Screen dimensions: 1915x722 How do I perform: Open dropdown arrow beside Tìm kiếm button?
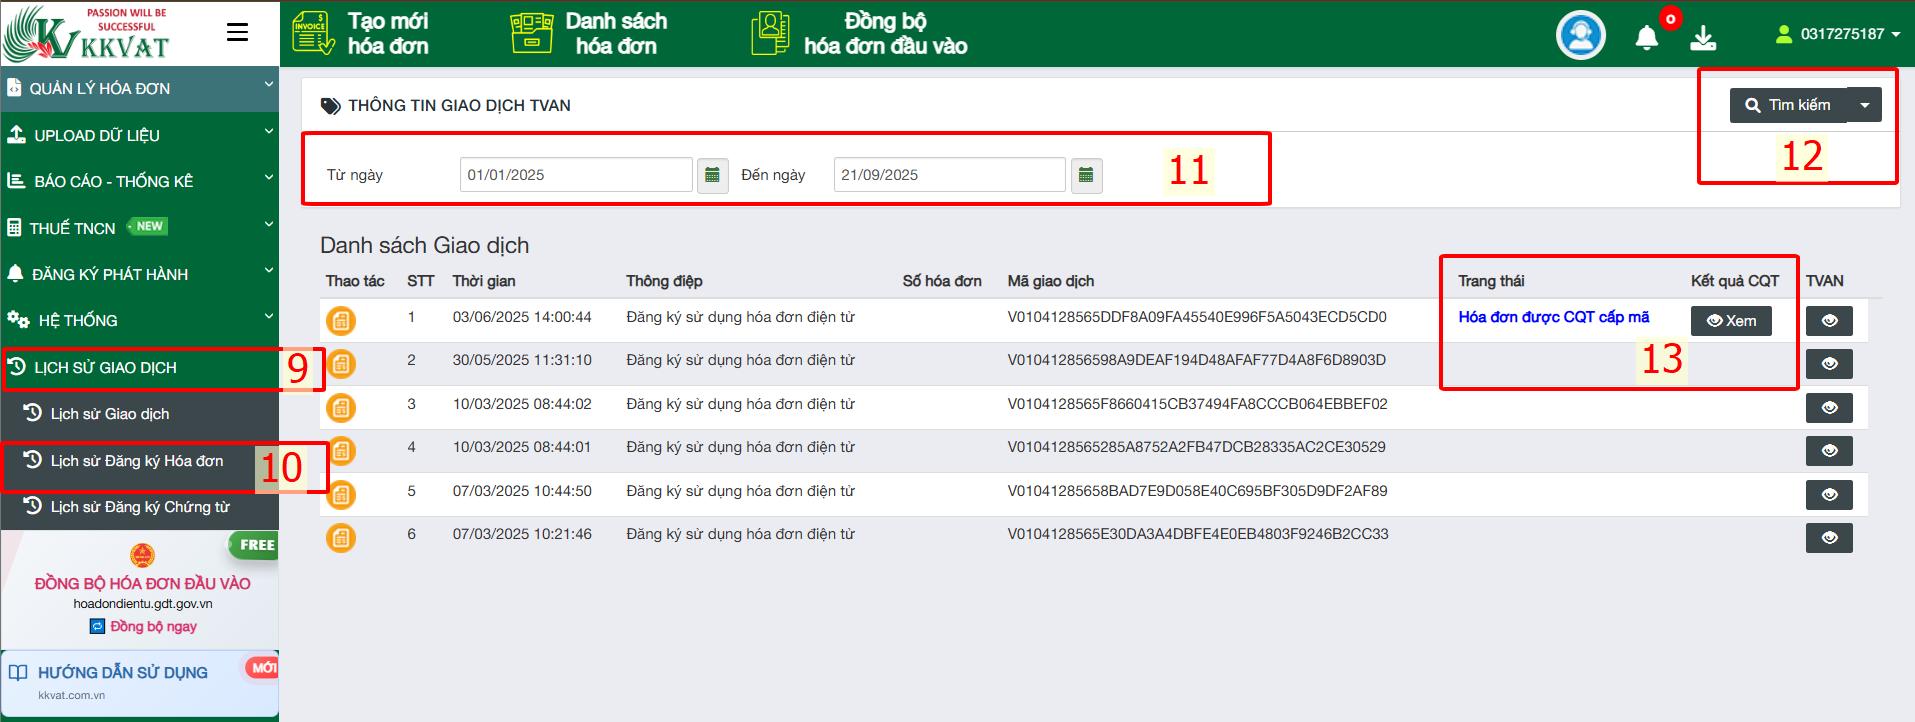point(1864,105)
